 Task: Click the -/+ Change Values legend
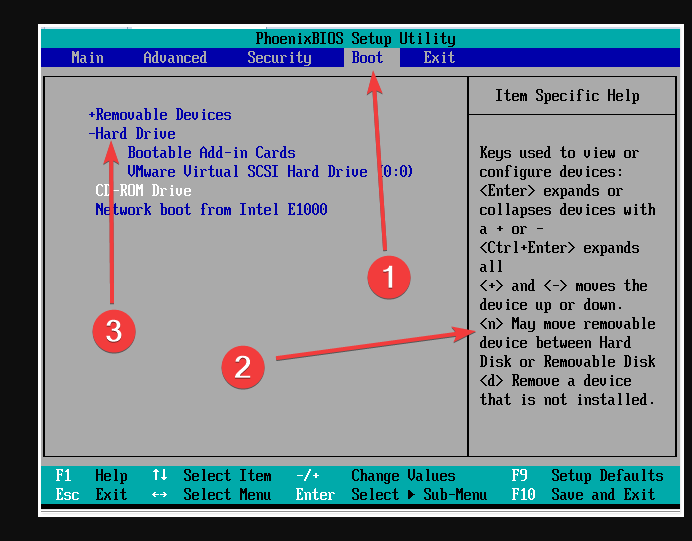tap(376, 476)
